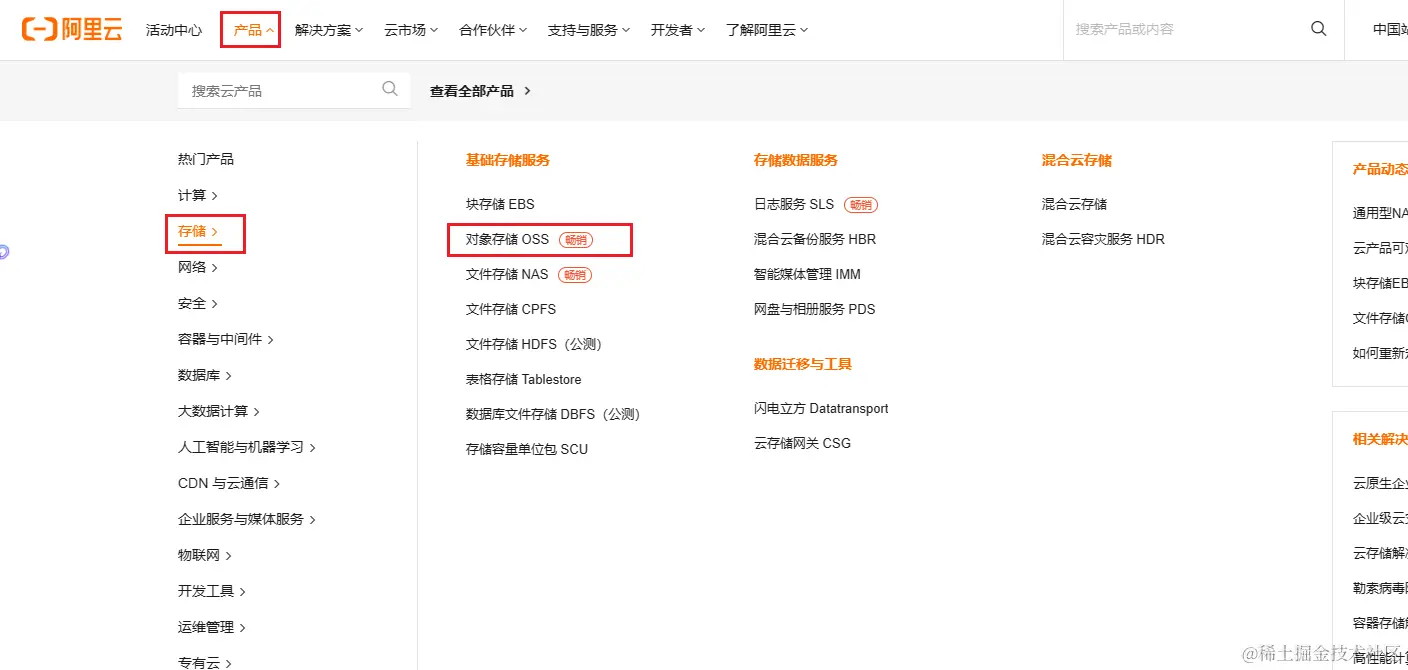Open the 文件存储 HDFS（公测）link

tap(534, 344)
